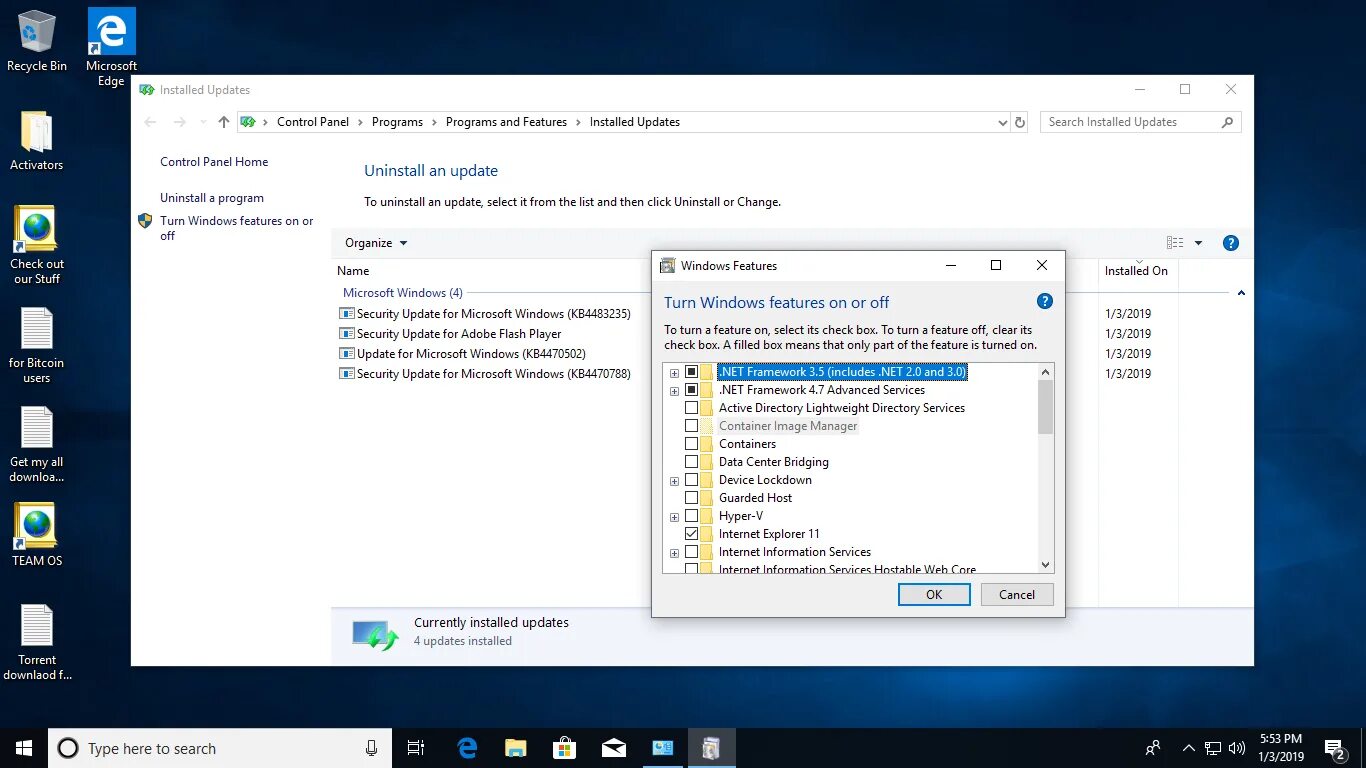Viewport: 1366px width, 768px height.
Task: Uncheck Internet Explorer 11 feature
Action: 691,534
